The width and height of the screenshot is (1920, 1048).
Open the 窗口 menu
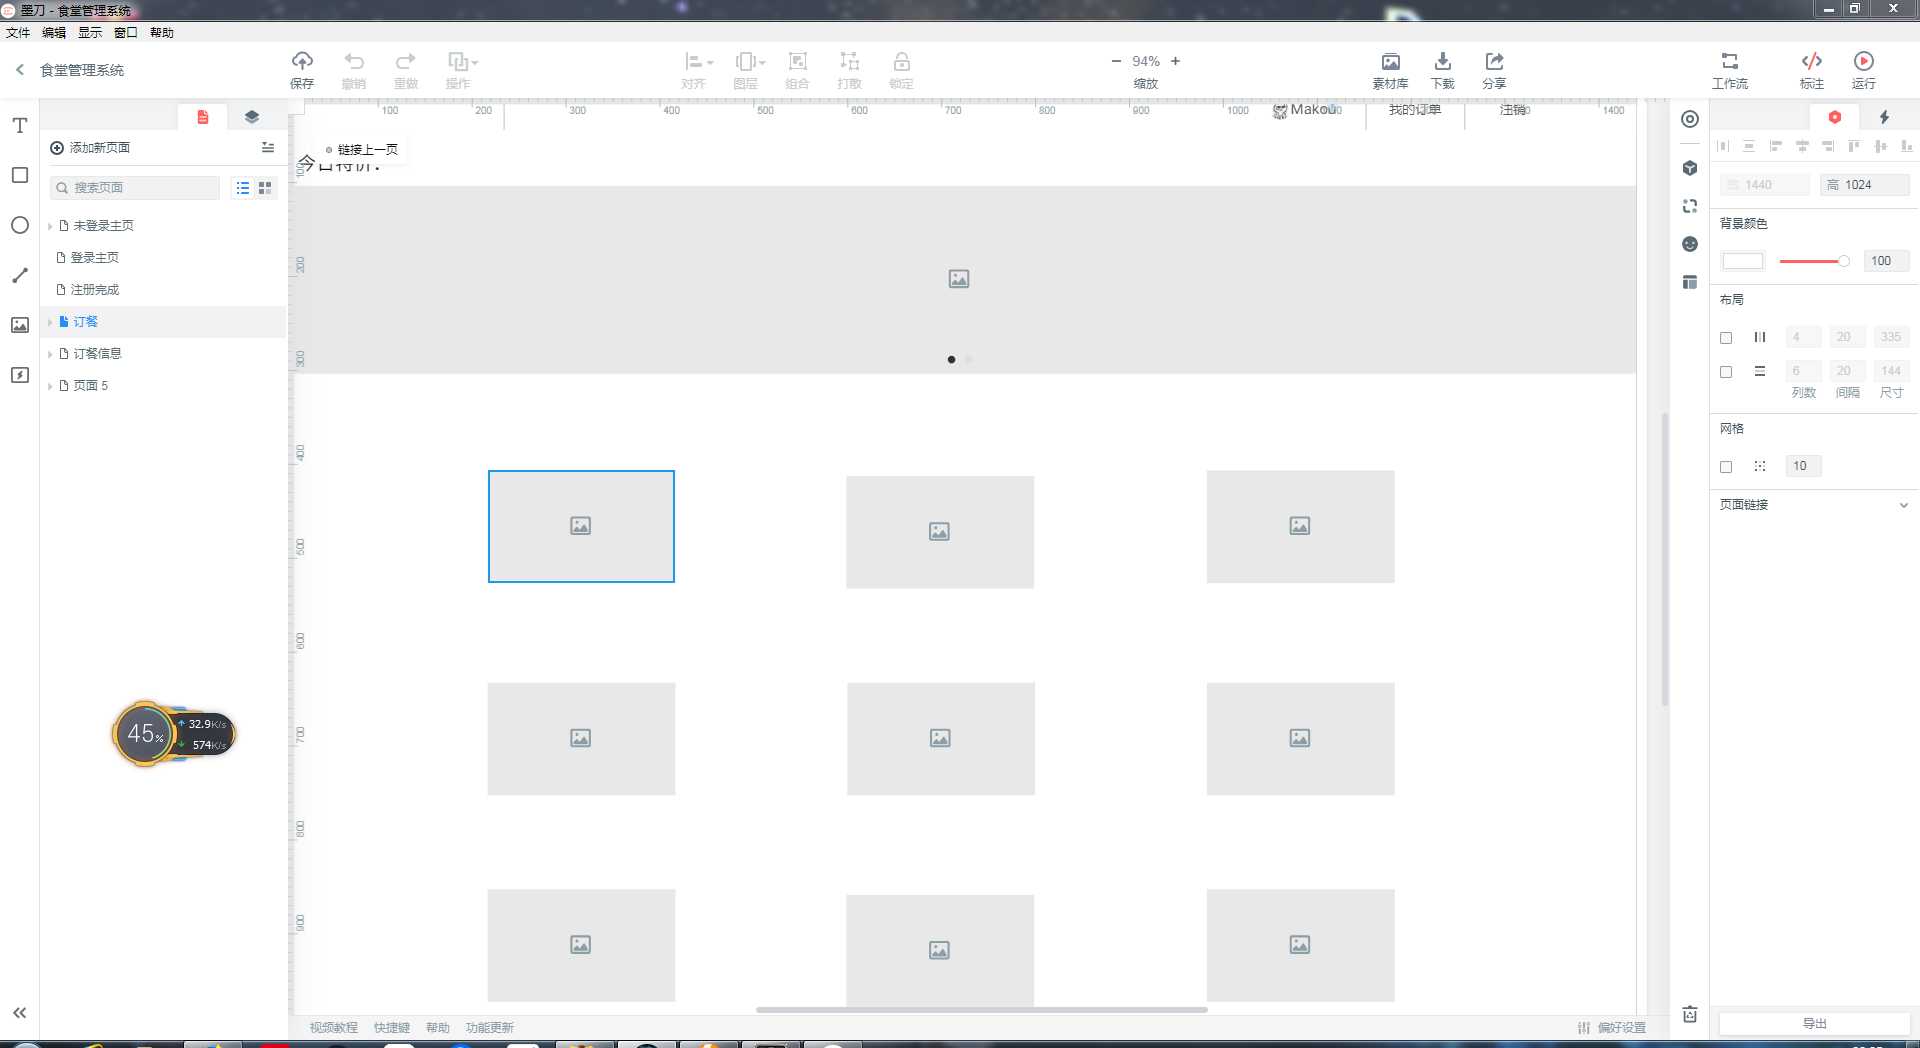[126, 33]
